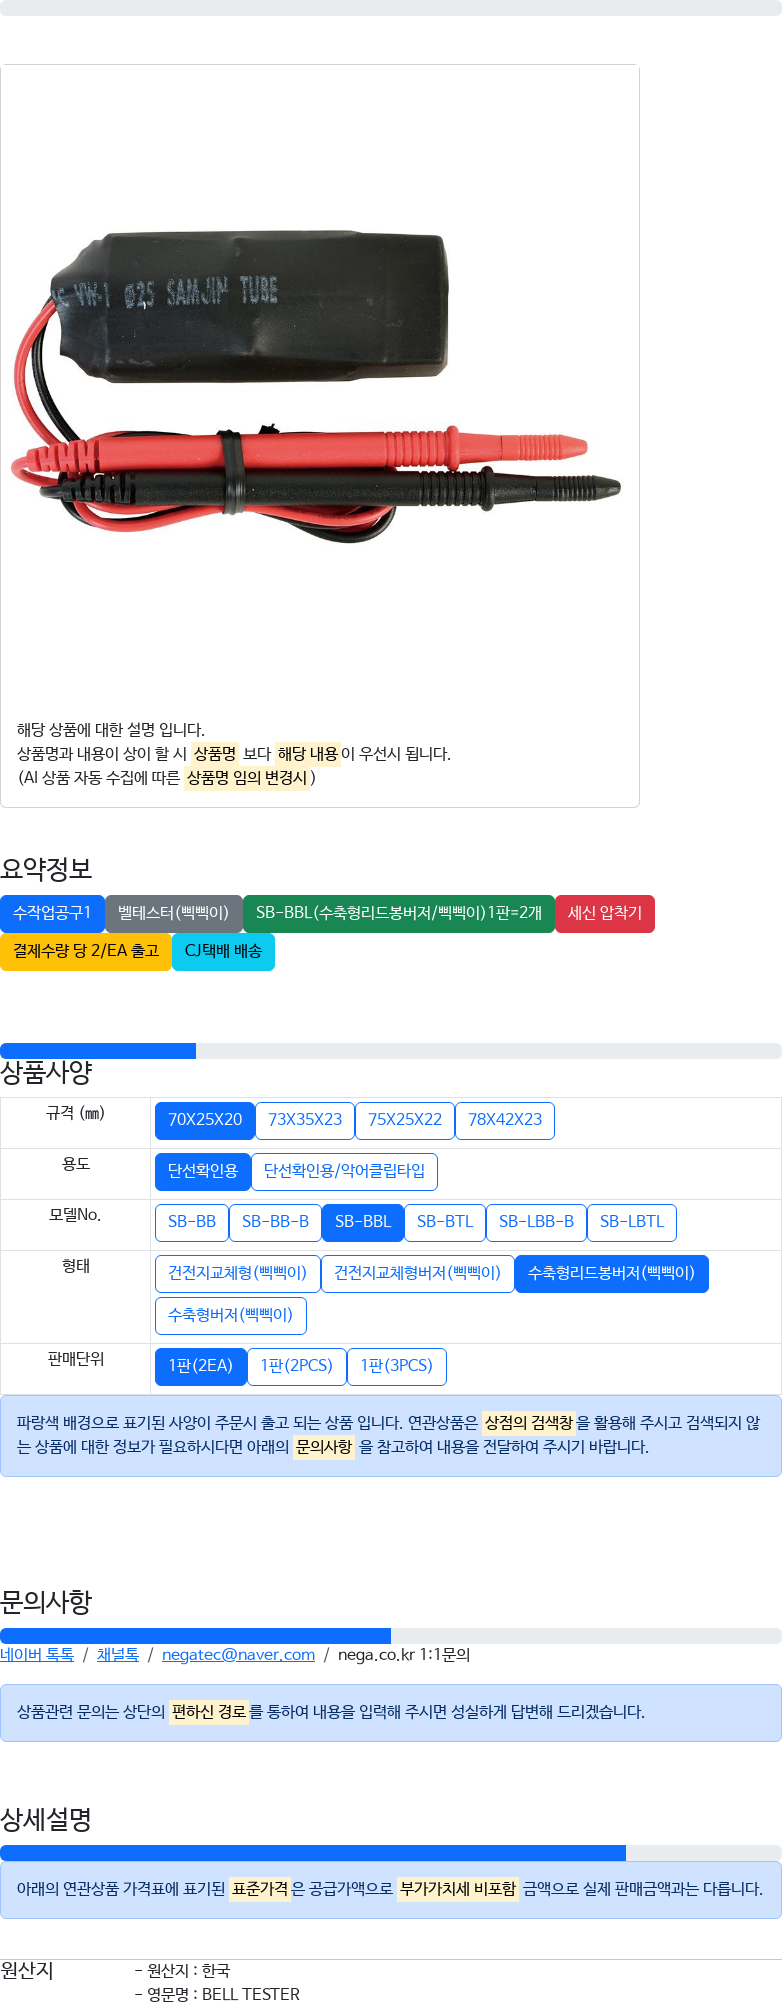Select 건전지교체형(삑삑이) type
Image resolution: width=782 pixels, height=2008 pixels.
coord(238,1273)
